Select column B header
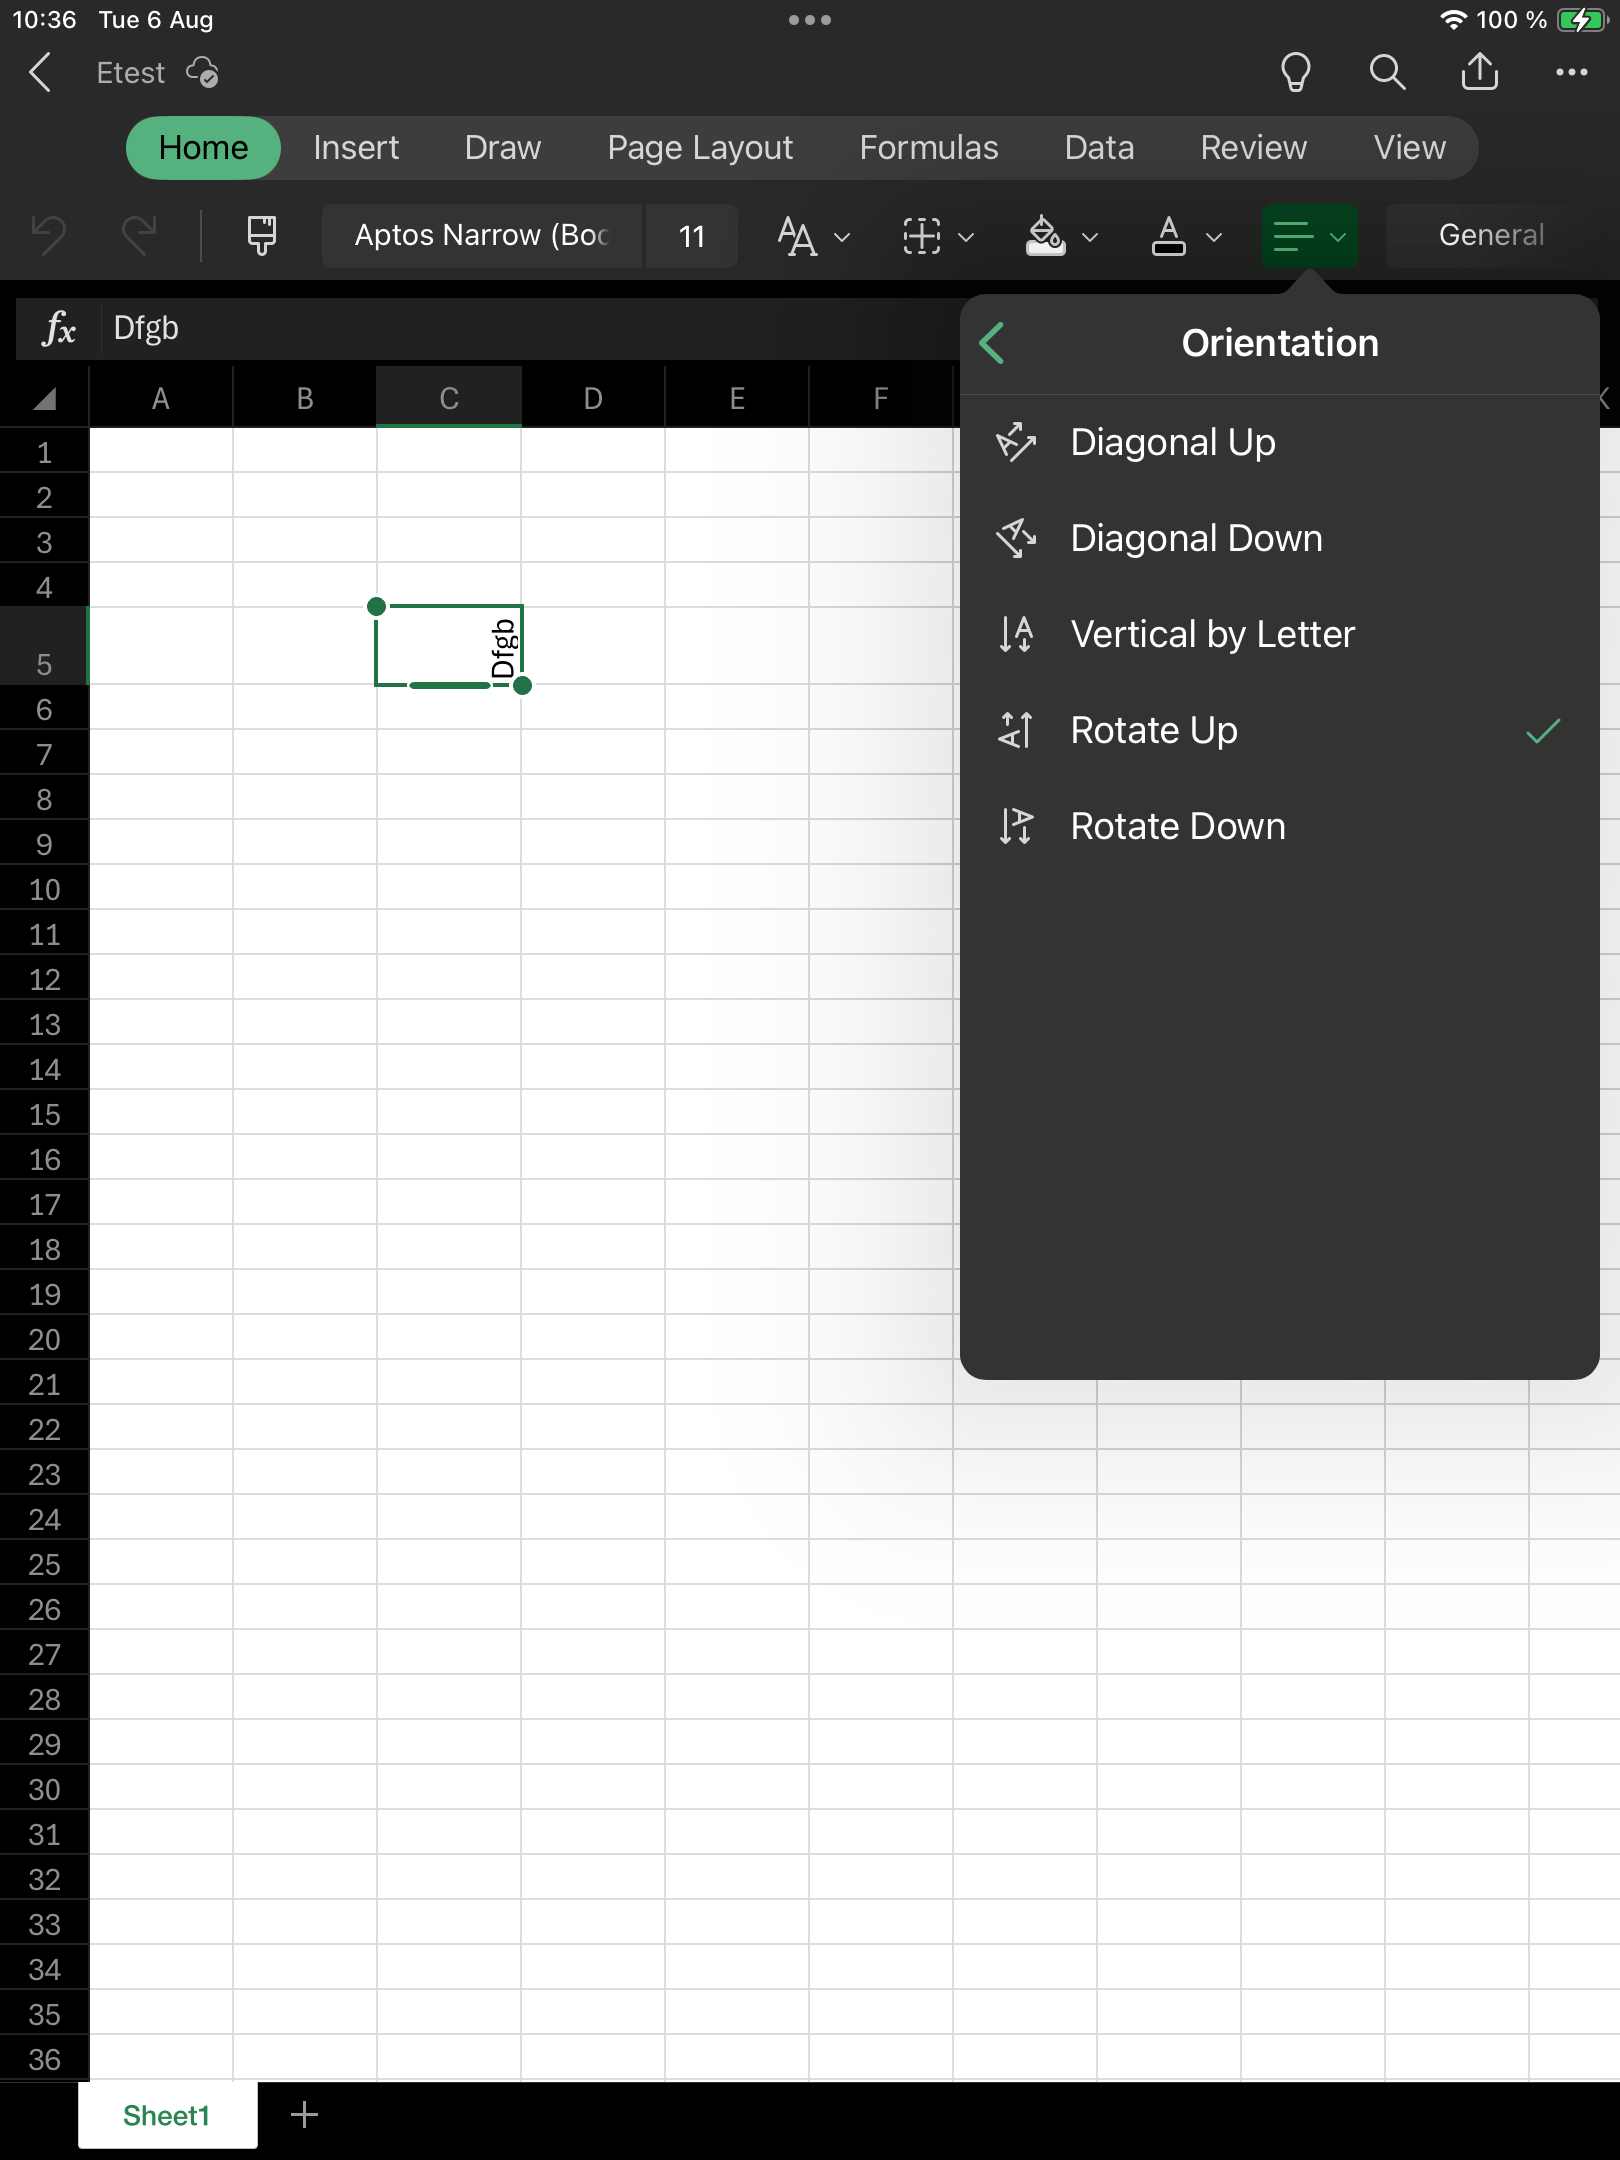The height and width of the screenshot is (2160, 1620). pyautogui.click(x=305, y=398)
